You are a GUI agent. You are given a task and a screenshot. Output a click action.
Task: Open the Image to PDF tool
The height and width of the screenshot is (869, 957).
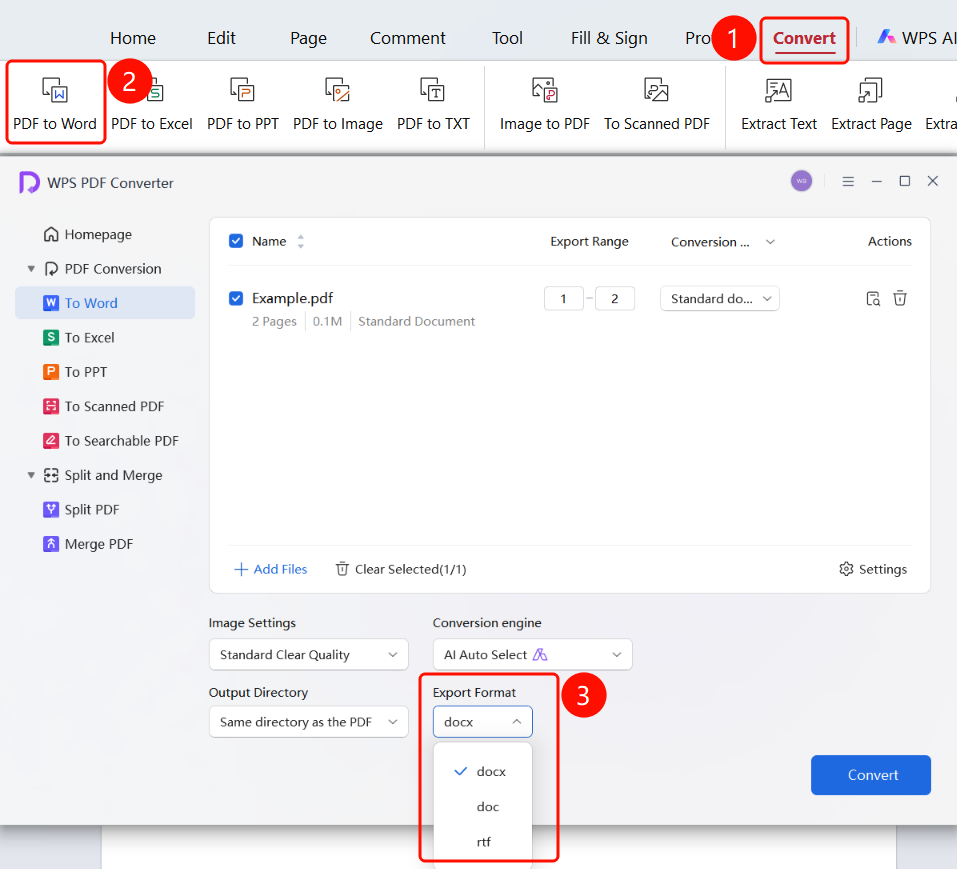point(544,103)
